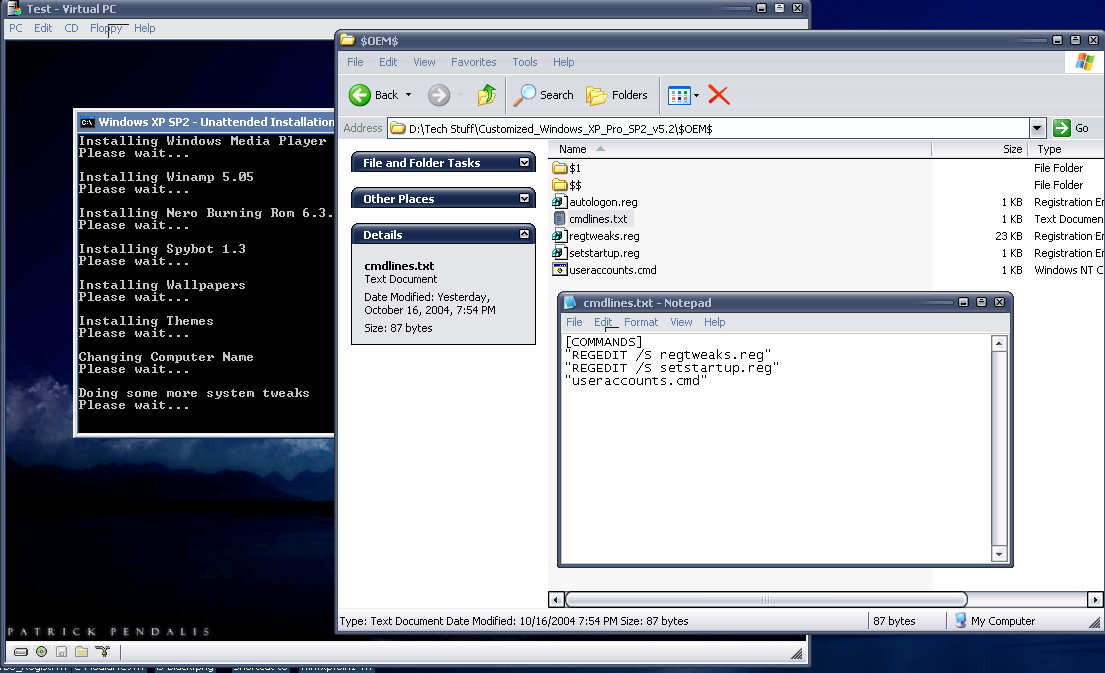Open the Explorer Tools menu

(525, 62)
